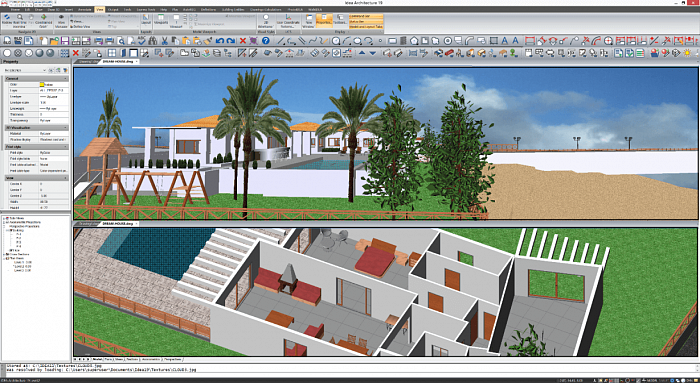Click the Redo arrow icon
This screenshot has height=383, width=700.
[x=230, y=41]
